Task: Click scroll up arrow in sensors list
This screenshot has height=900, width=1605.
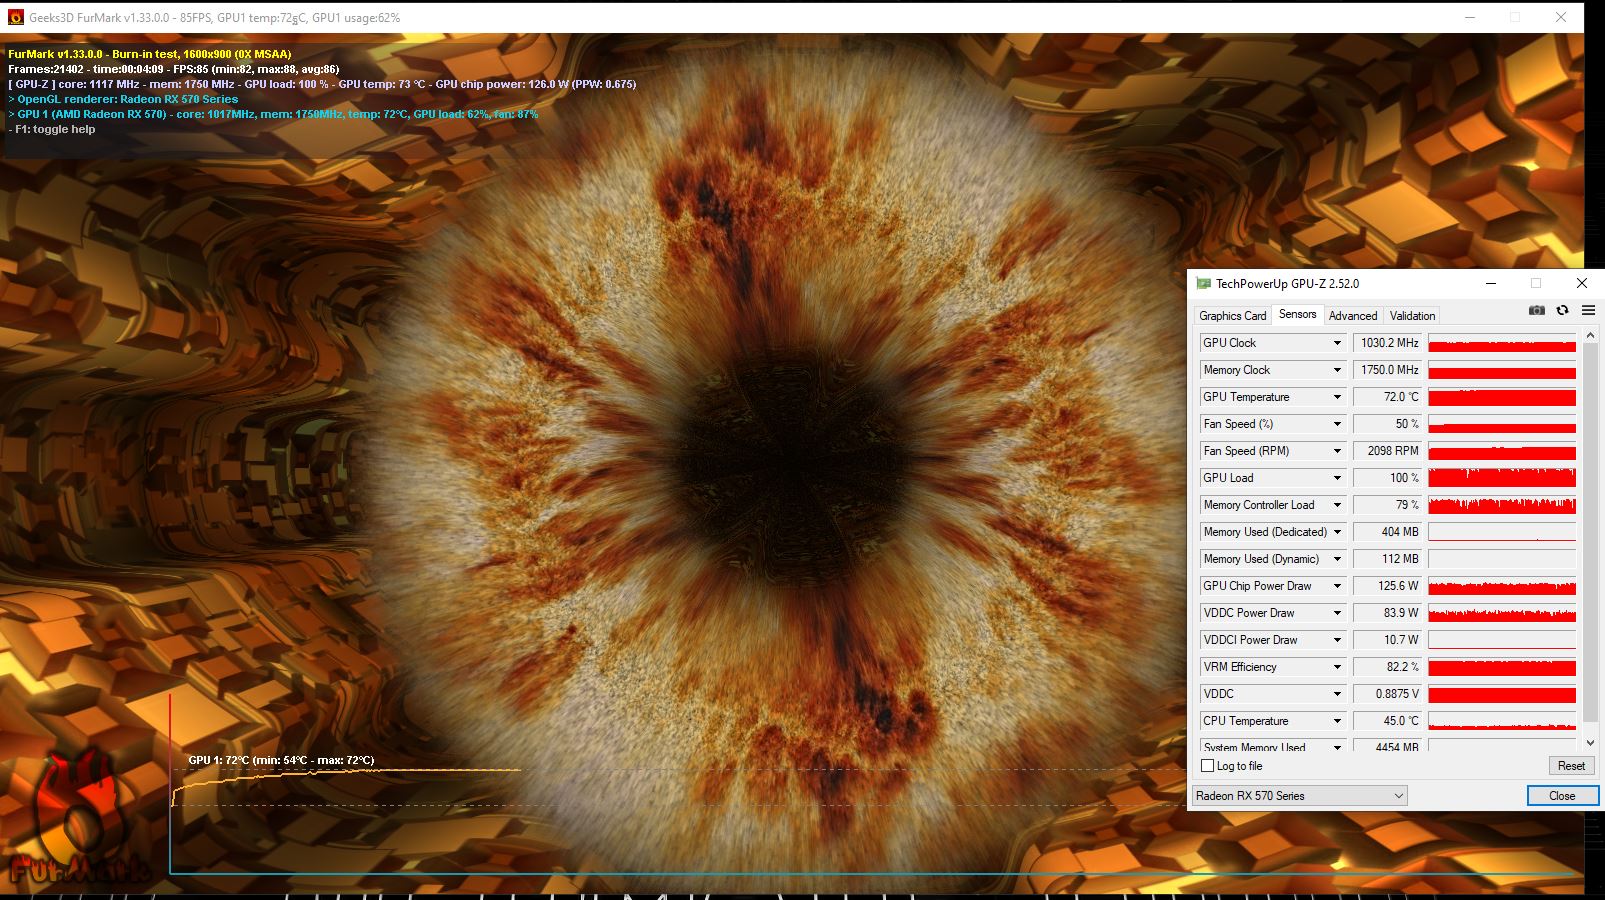Action: click(1591, 335)
